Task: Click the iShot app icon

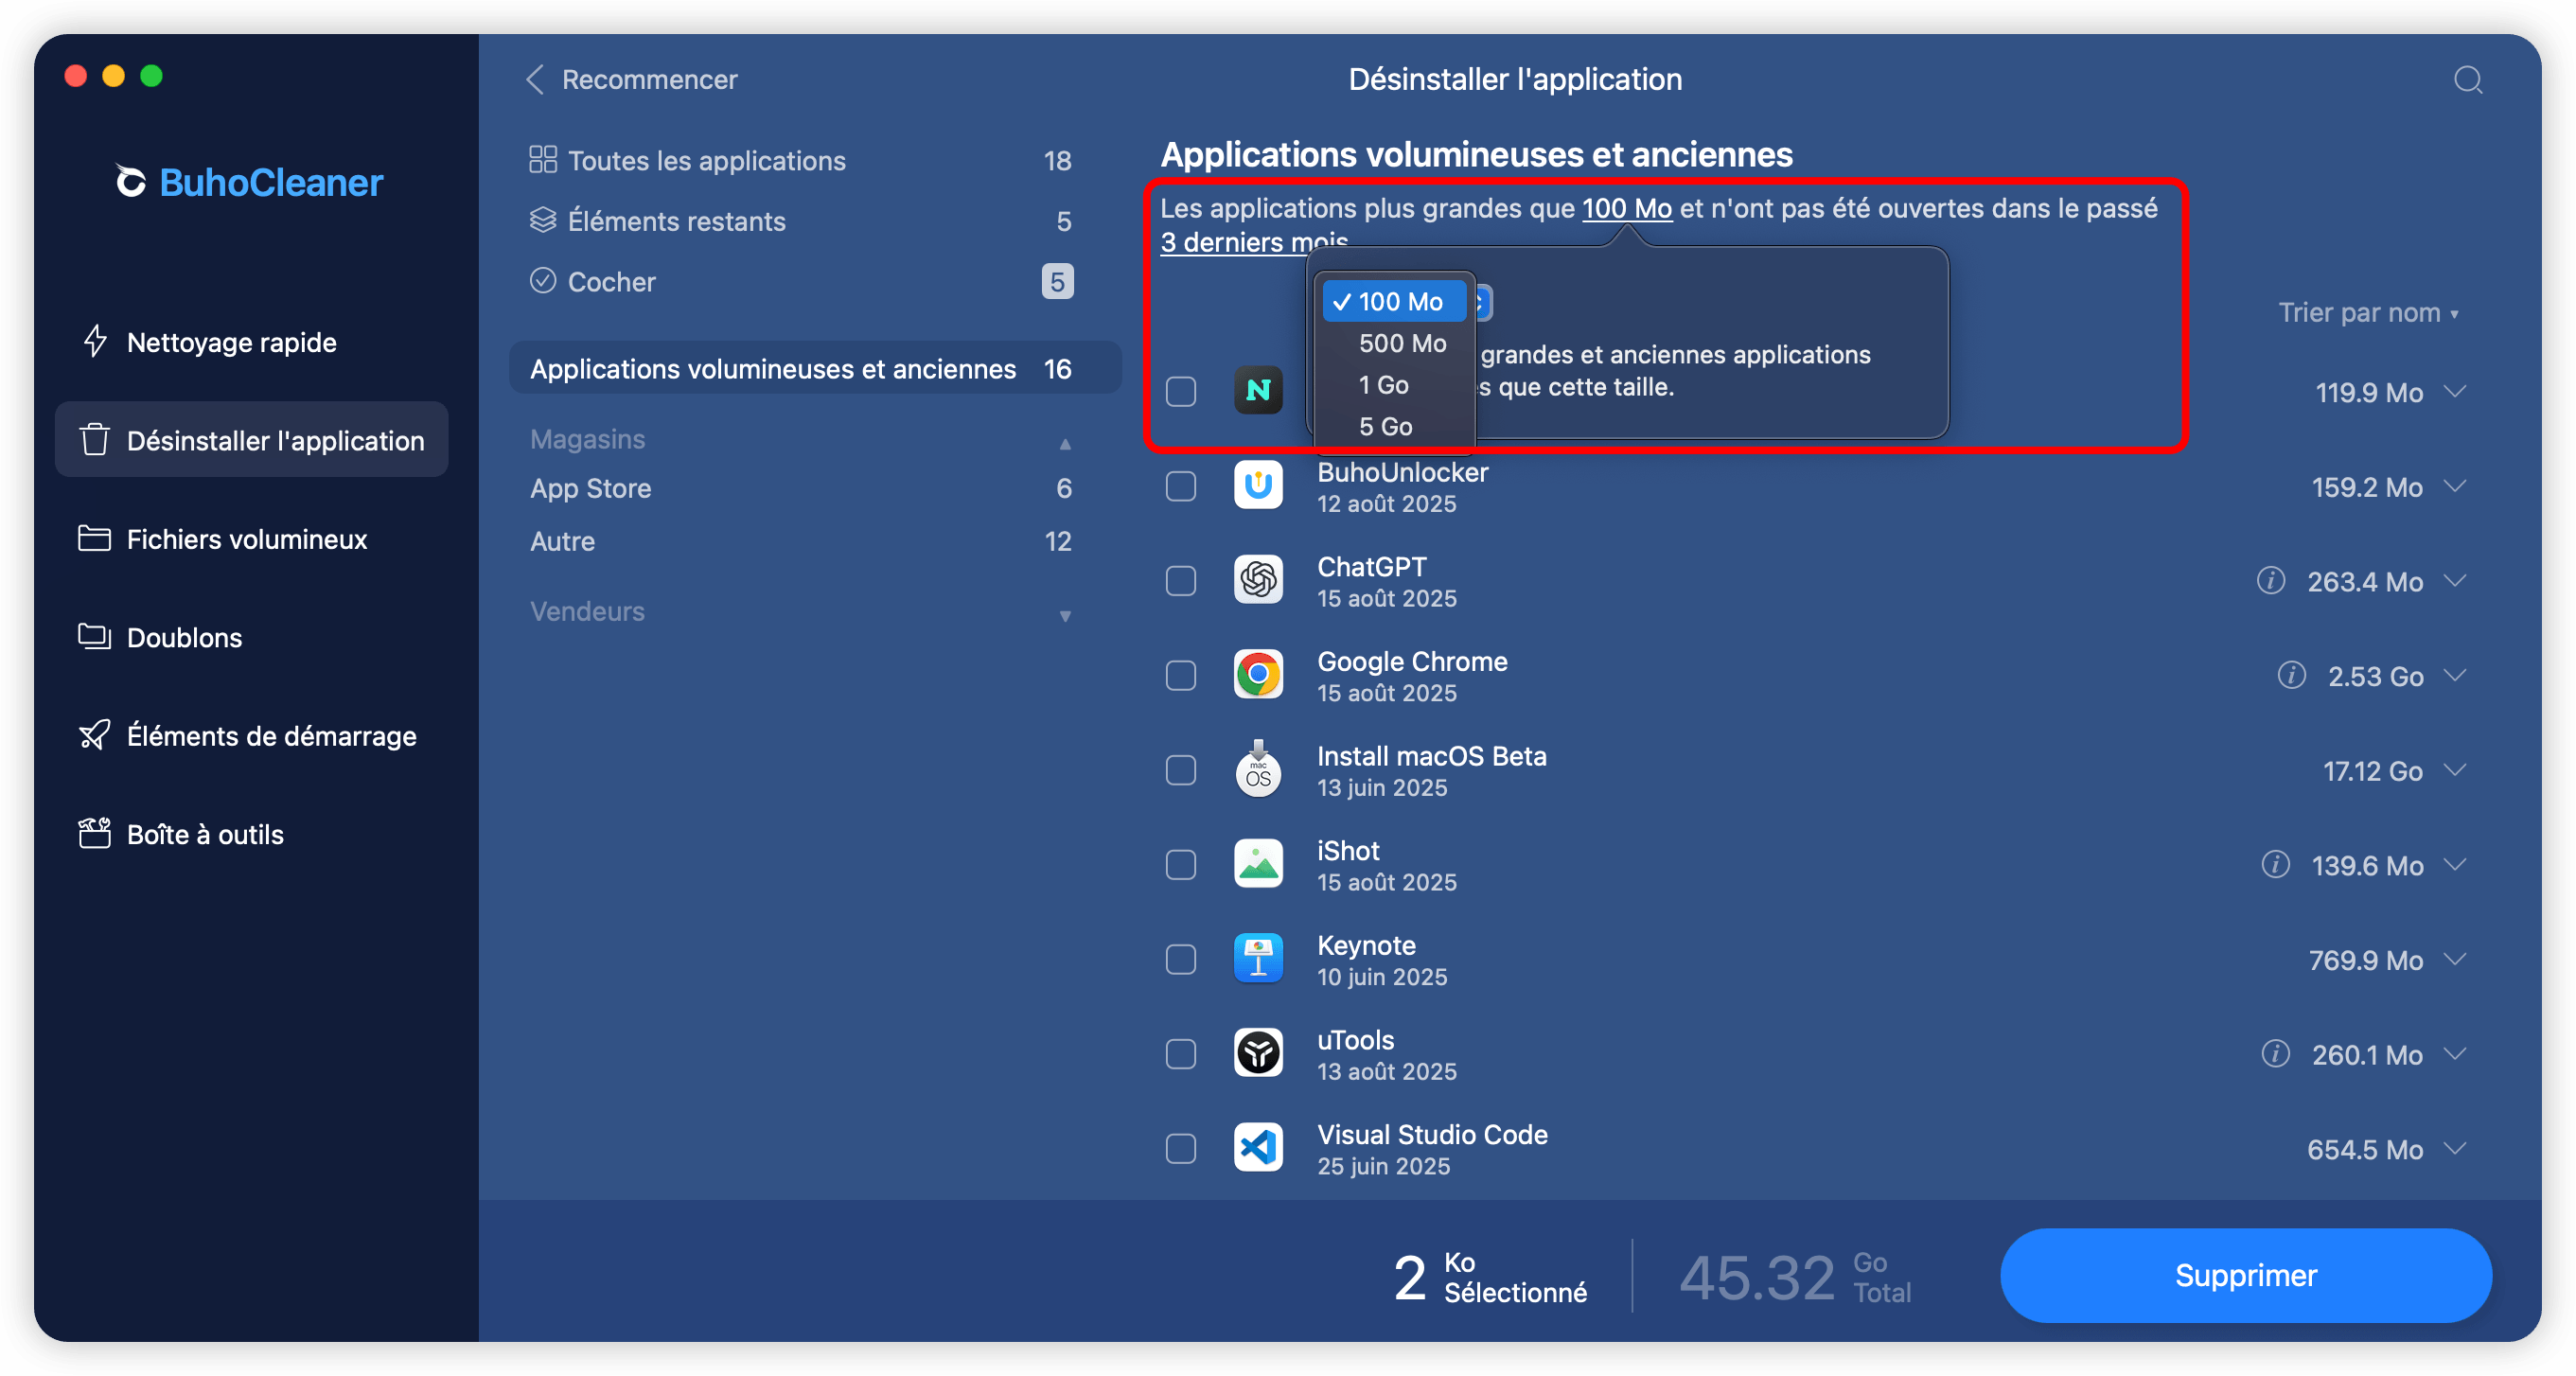Action: (x=1258, y=864)
